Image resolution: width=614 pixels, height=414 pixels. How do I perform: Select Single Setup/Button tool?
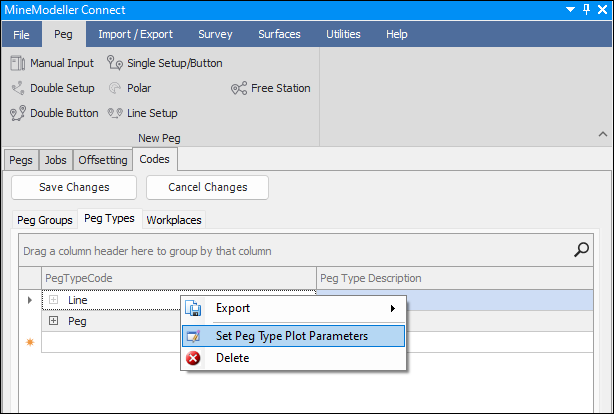pyautogui.click(x=165, y=63)
